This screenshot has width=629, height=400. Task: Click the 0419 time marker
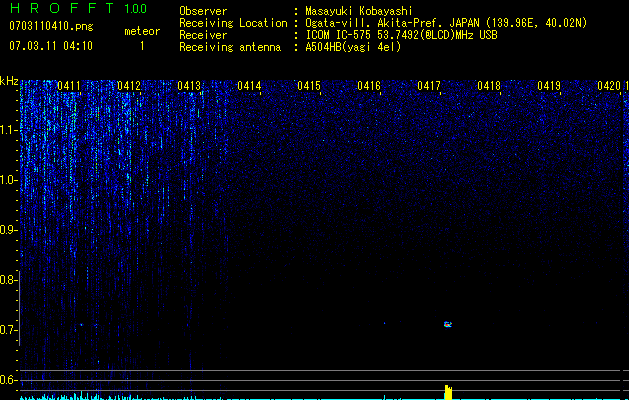point(549,86)
